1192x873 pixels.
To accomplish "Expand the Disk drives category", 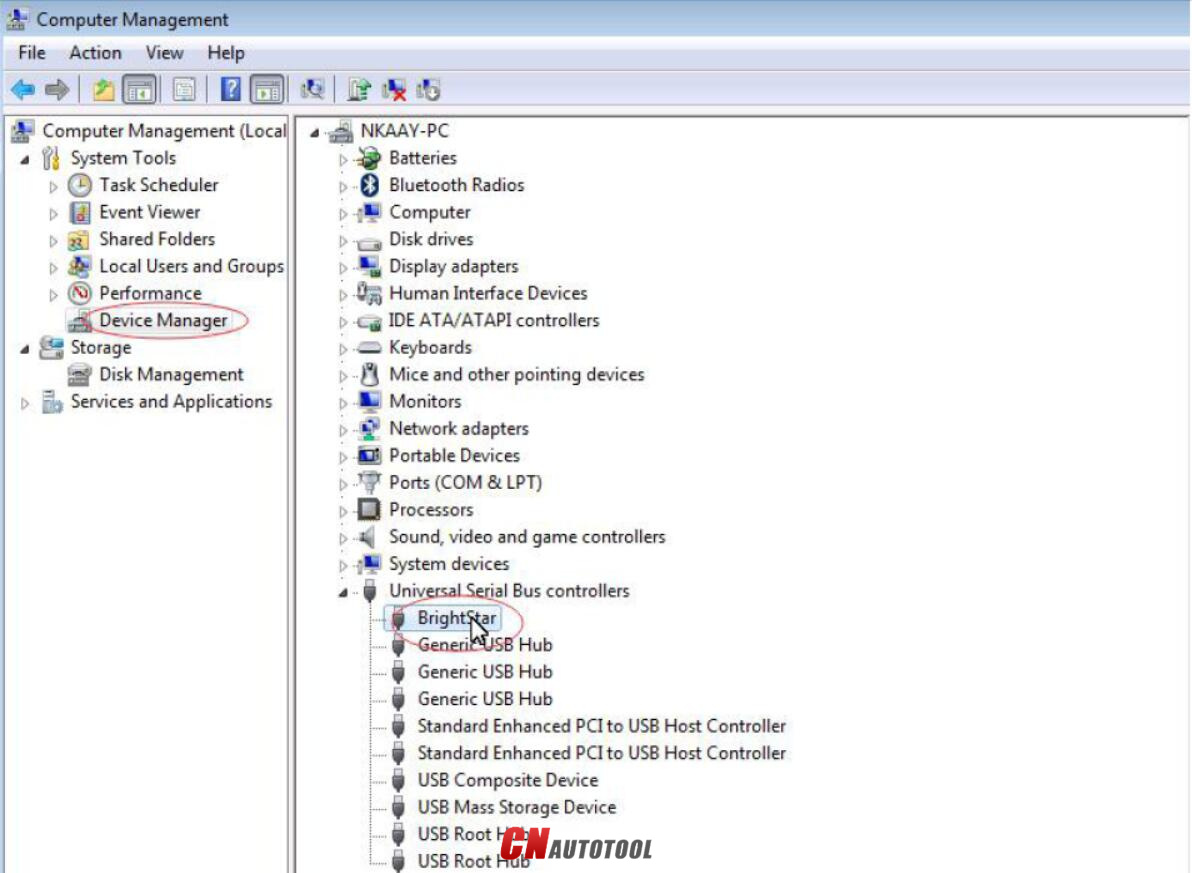I will coord(343,241).
